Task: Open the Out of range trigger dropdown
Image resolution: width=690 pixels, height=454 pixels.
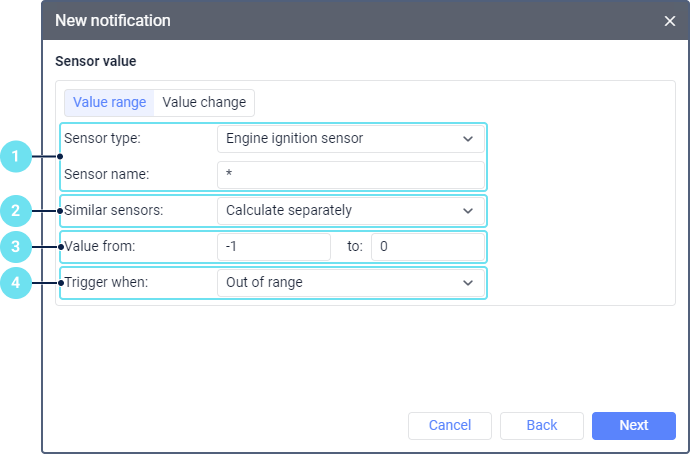Action: [x=350, y=283]
